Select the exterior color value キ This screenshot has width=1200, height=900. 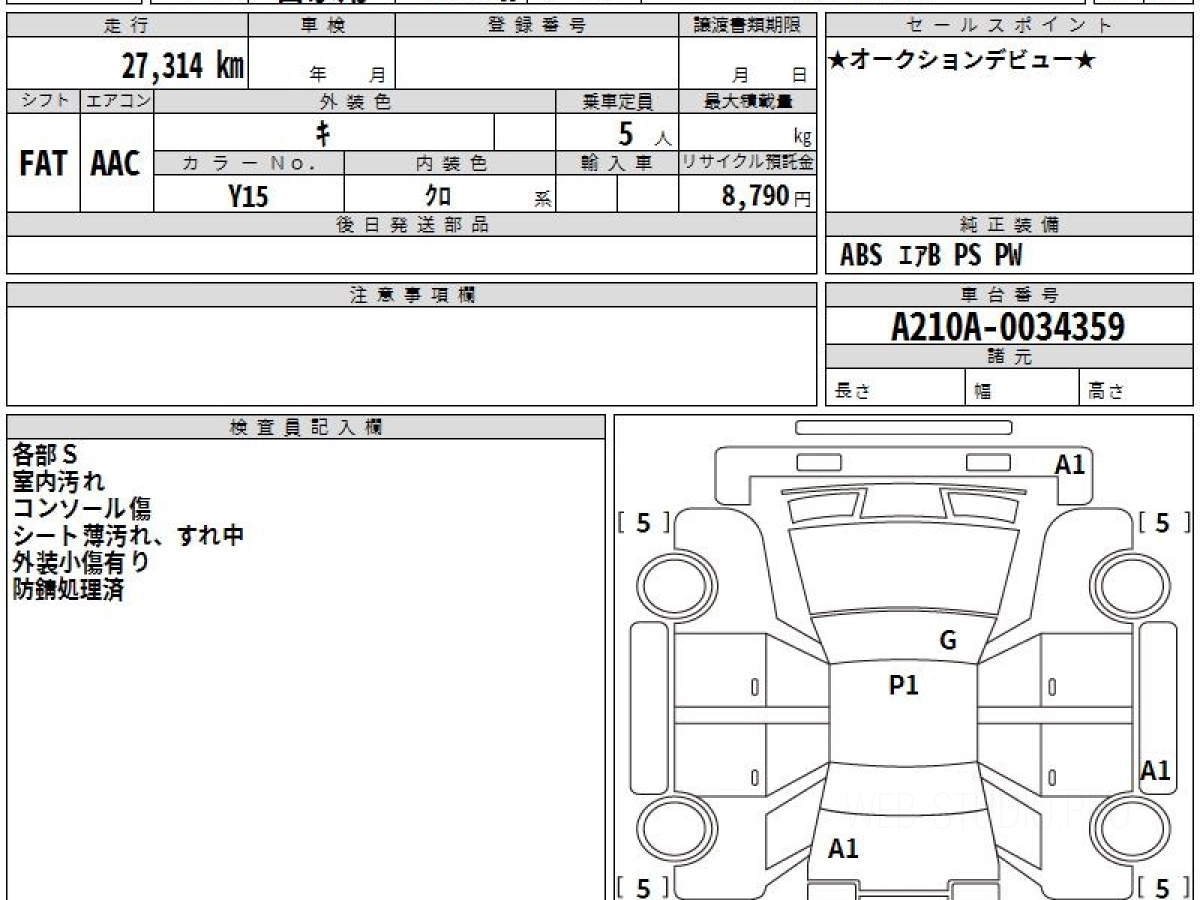pyautogui.click(x=323, y=132)
